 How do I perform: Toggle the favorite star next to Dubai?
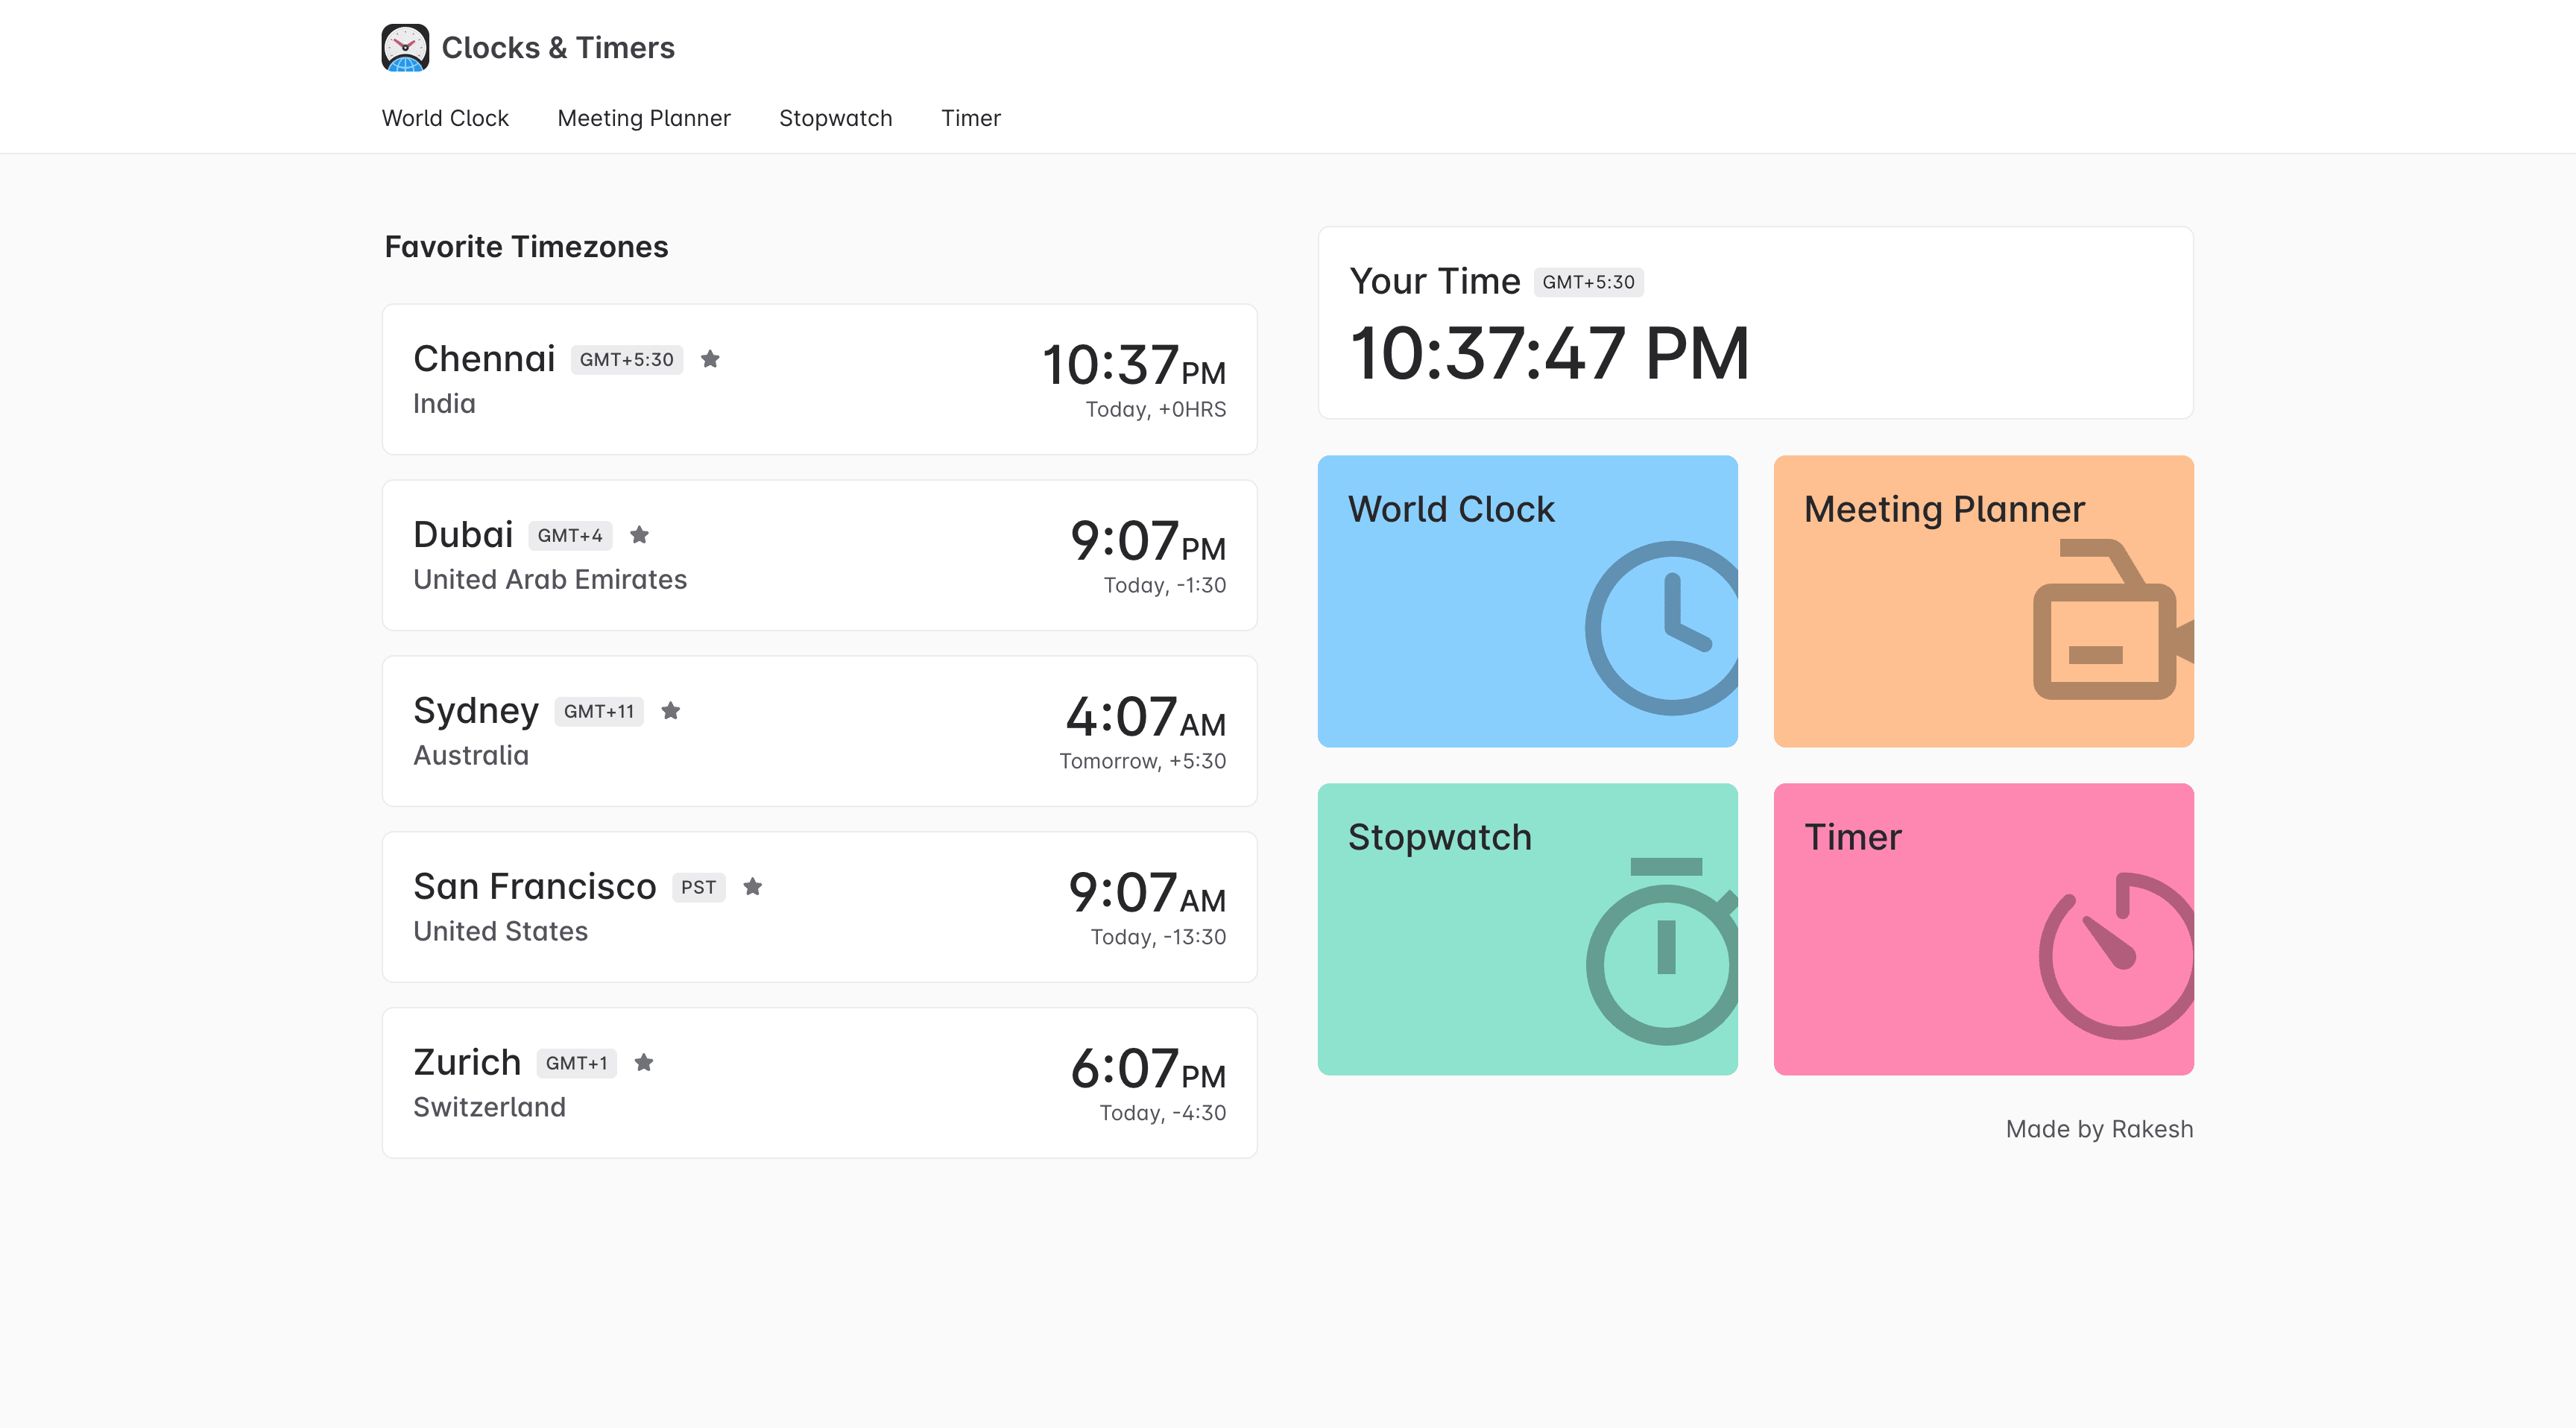coord(639,535)
